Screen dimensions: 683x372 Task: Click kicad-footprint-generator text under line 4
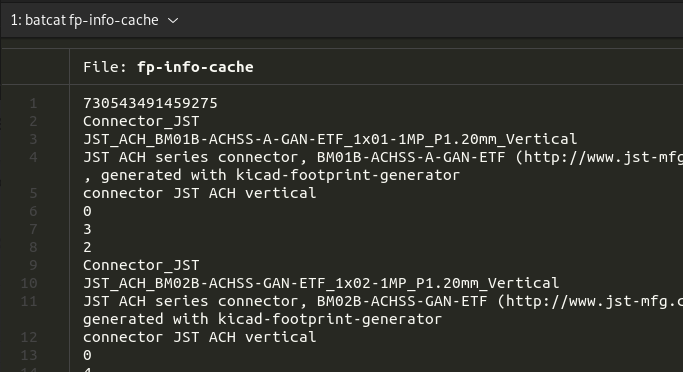click(347, 175)
